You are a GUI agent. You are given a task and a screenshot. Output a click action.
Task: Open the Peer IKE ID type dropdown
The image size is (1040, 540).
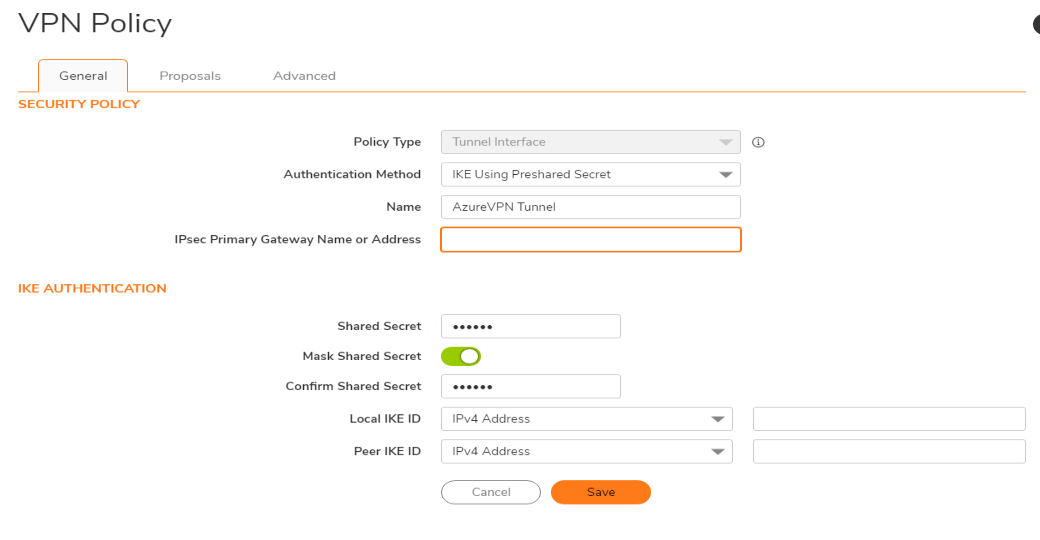pyautogui.click(x=586, y=451)
